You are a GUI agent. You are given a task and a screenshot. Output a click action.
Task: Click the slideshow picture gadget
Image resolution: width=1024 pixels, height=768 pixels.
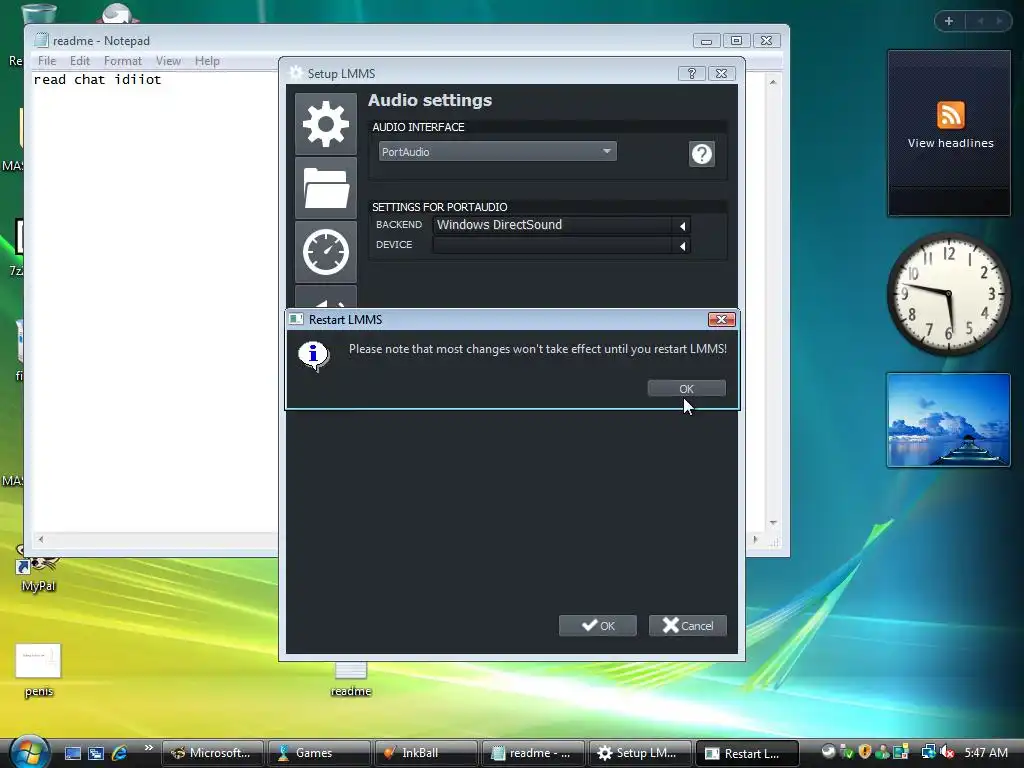pyautogui.click(x=948, y=420)
